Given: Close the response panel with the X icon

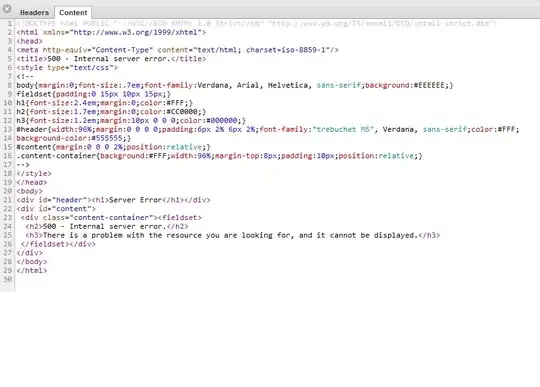Looking at the screenshot, I should click(7, 9).
